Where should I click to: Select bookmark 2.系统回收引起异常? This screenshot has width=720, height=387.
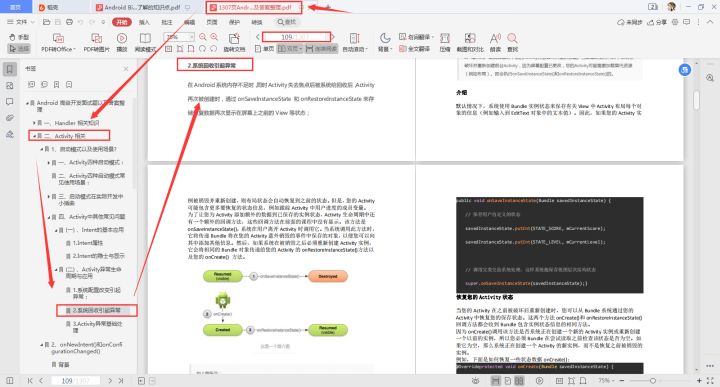(97, 310)
